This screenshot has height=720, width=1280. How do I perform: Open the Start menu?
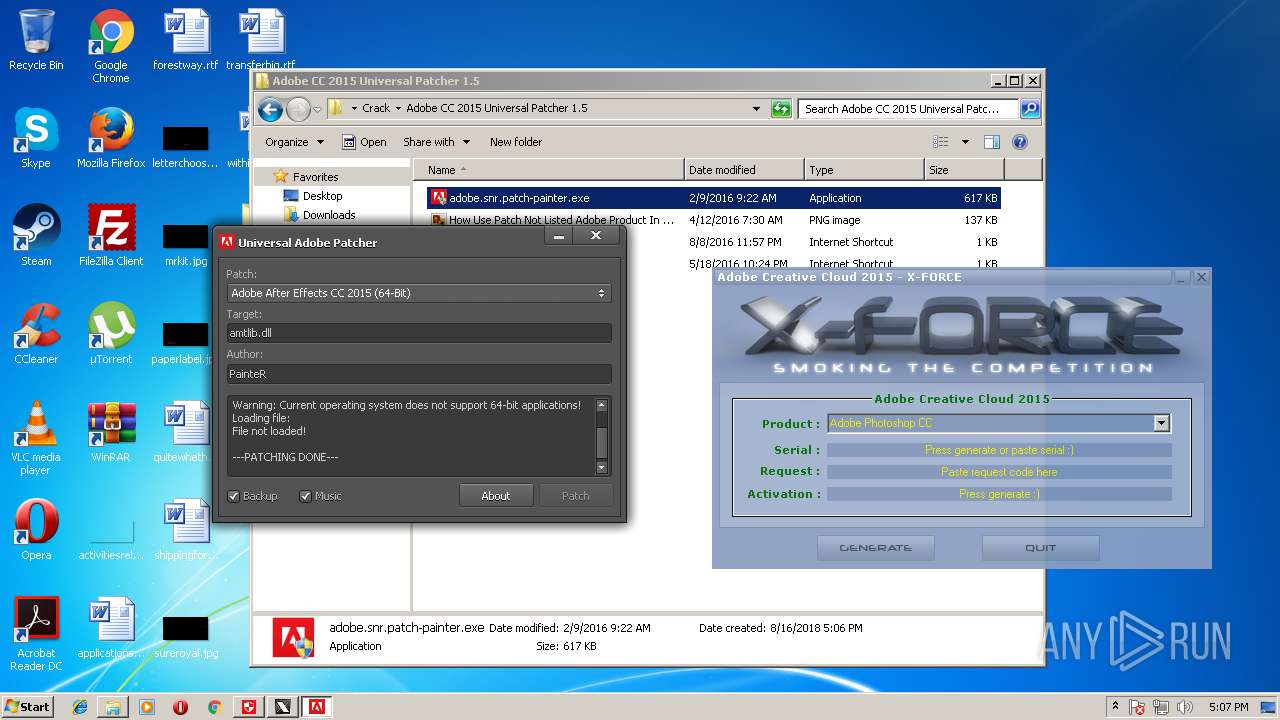27,707
